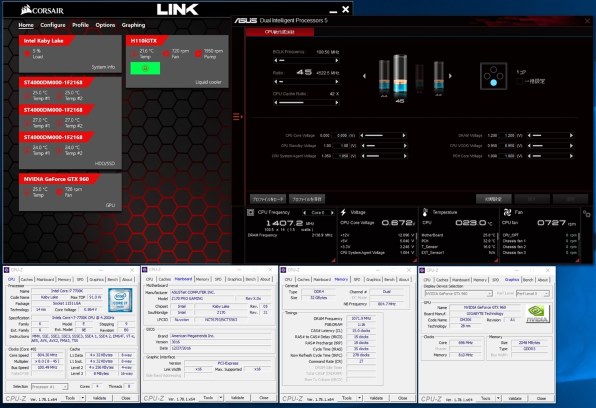Viewport: 596px width, 408px height.
Task: Click the four-core selector diagram box
Action: (x=493, y=76)
